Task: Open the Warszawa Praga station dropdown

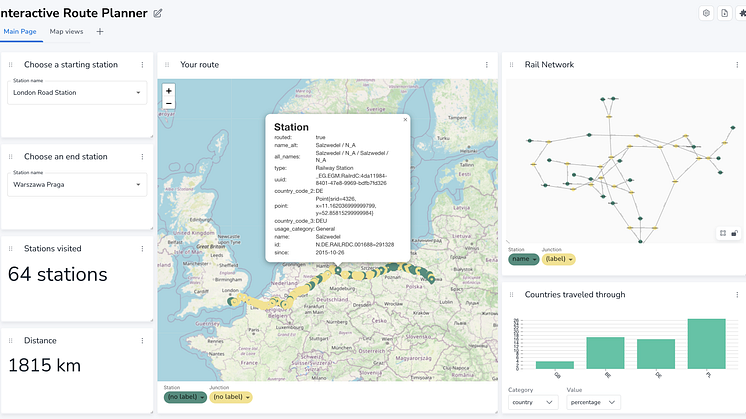Action: click(x=77, y=185)
